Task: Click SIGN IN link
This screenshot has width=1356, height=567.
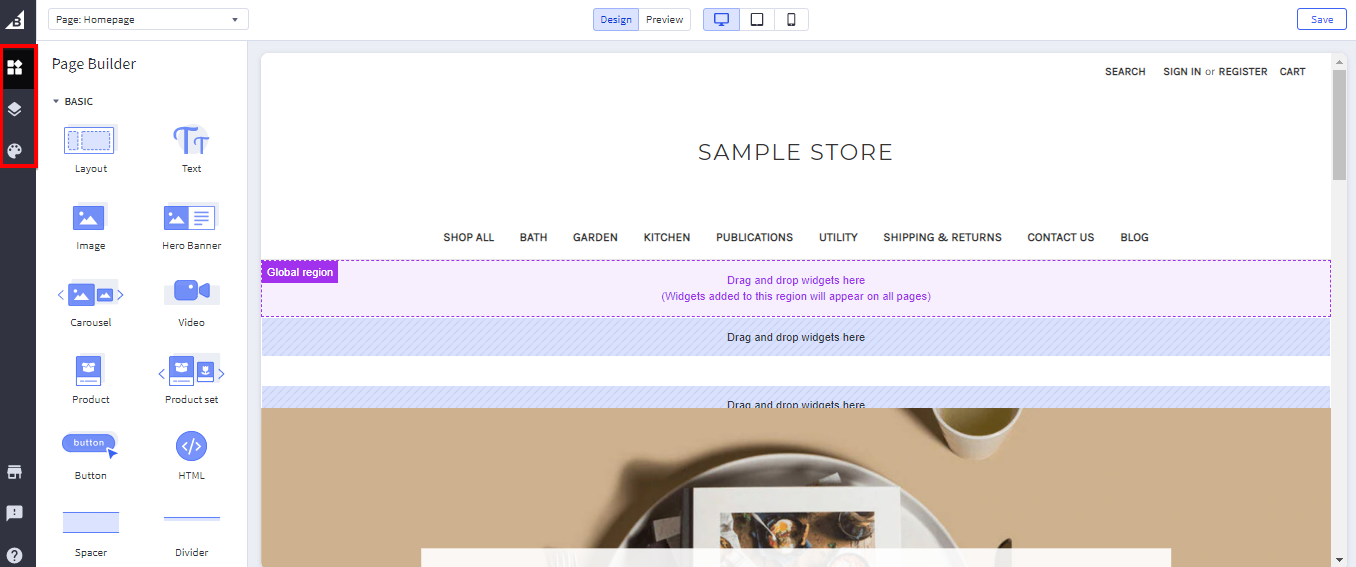Action: click(x=1182, y=72)
